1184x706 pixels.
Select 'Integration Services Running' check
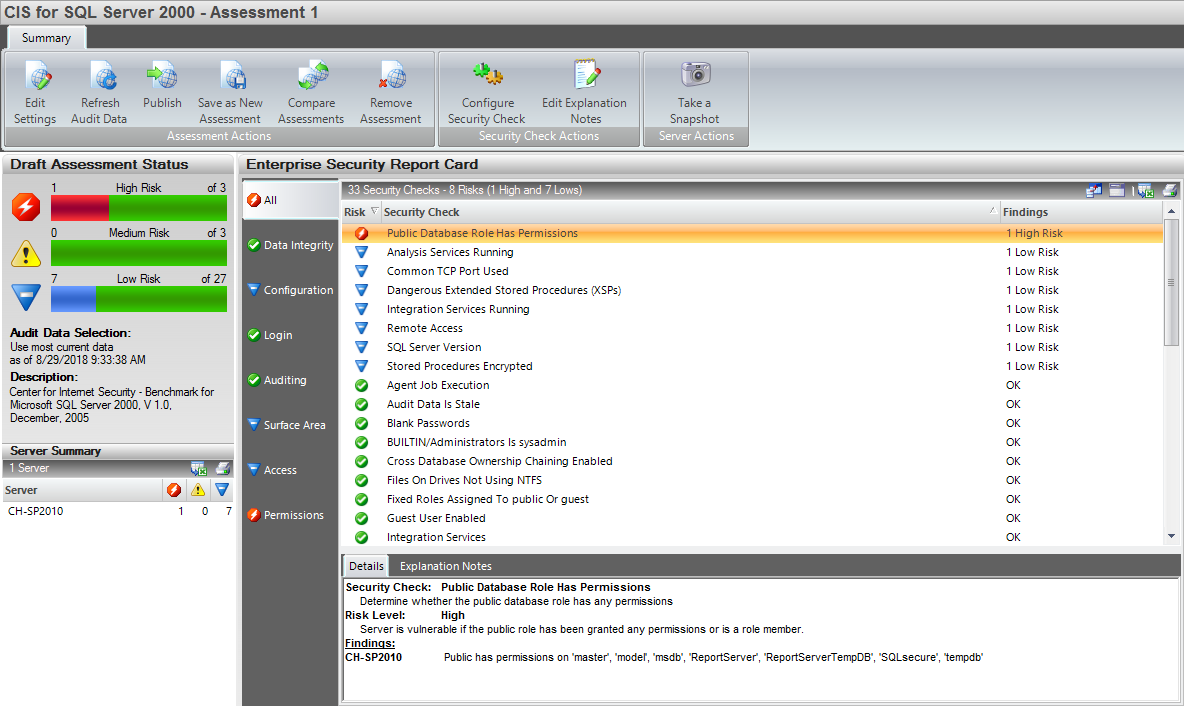click(x=752, y=310)
